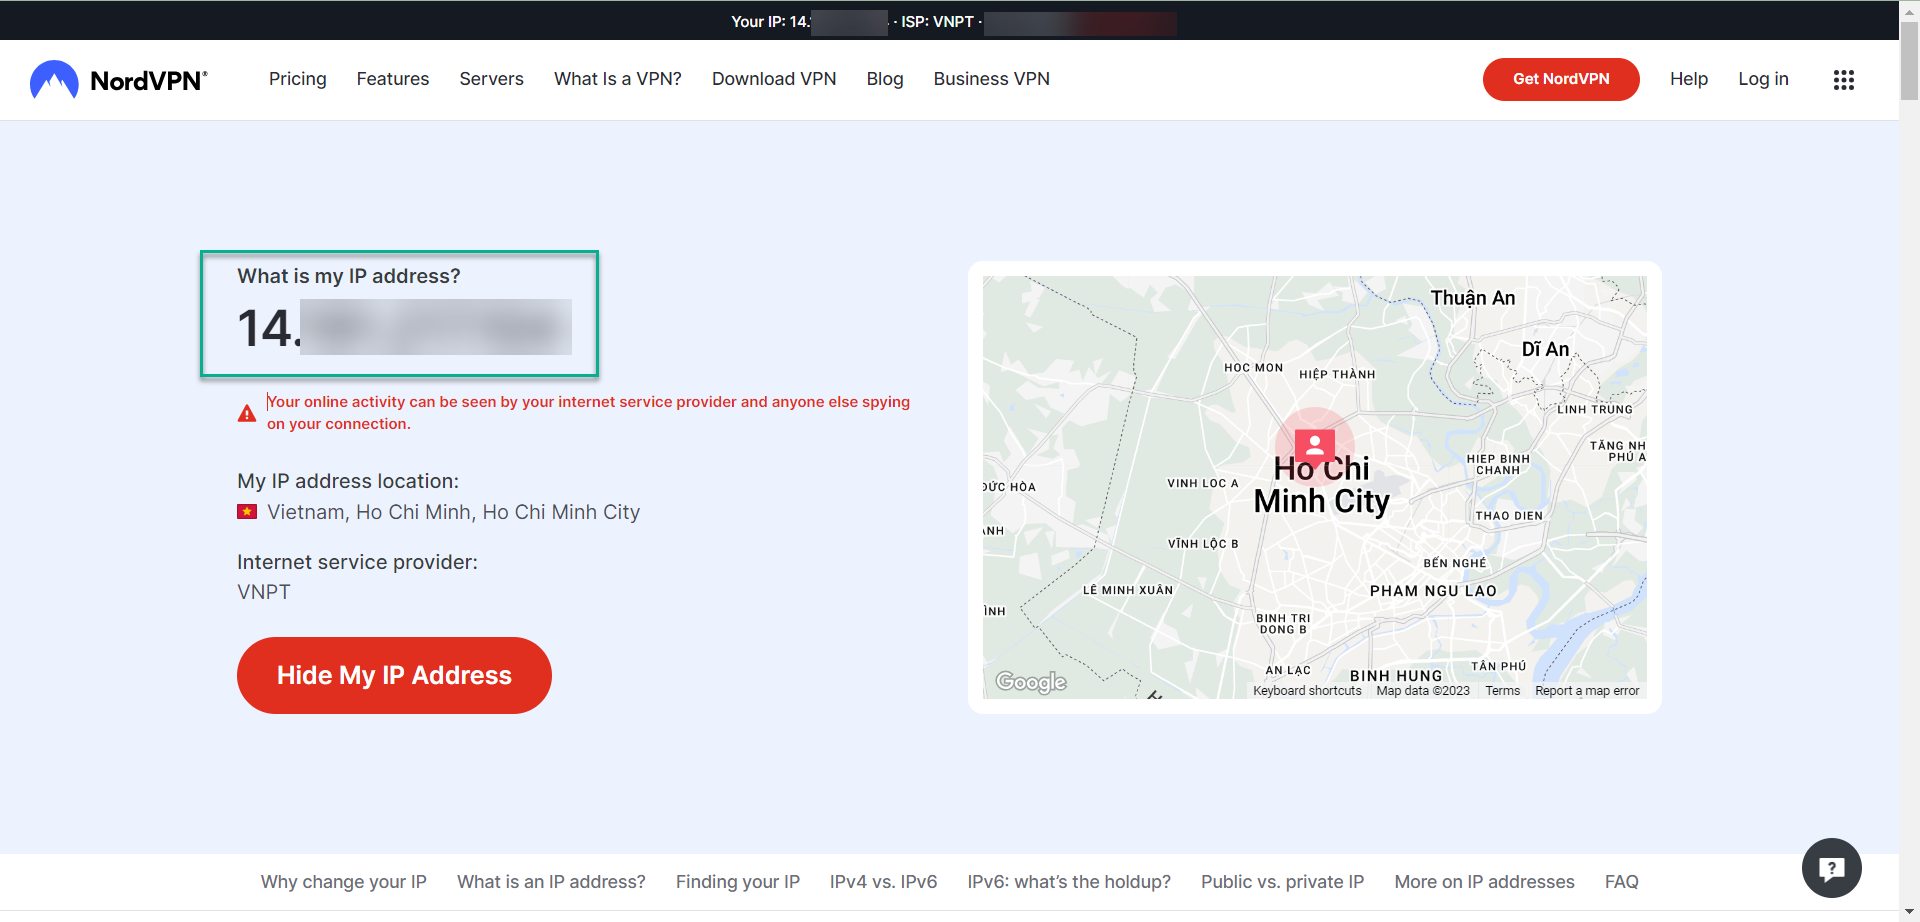Open the Features menu item

(393, 79)
